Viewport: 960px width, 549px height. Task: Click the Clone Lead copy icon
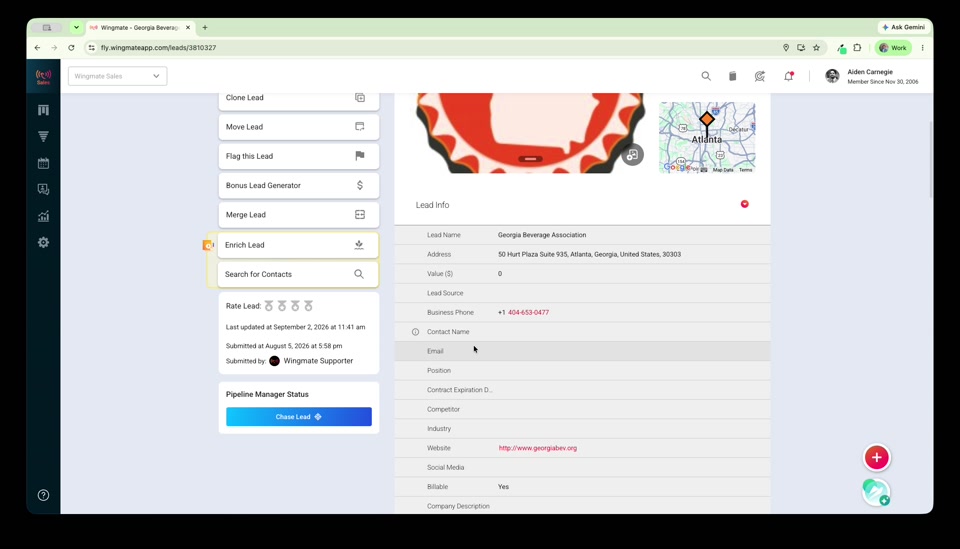coord(359,97)
